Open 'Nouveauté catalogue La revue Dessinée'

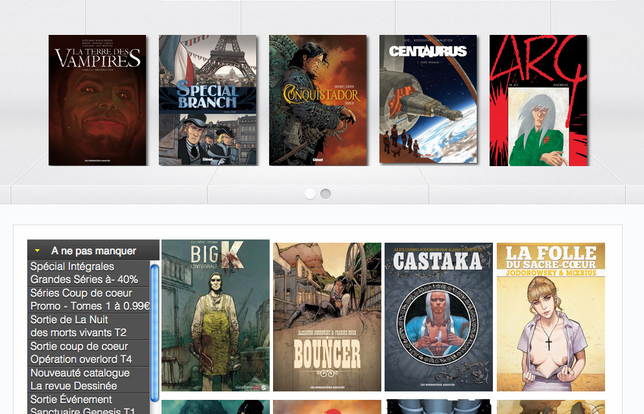click(88, 380)
